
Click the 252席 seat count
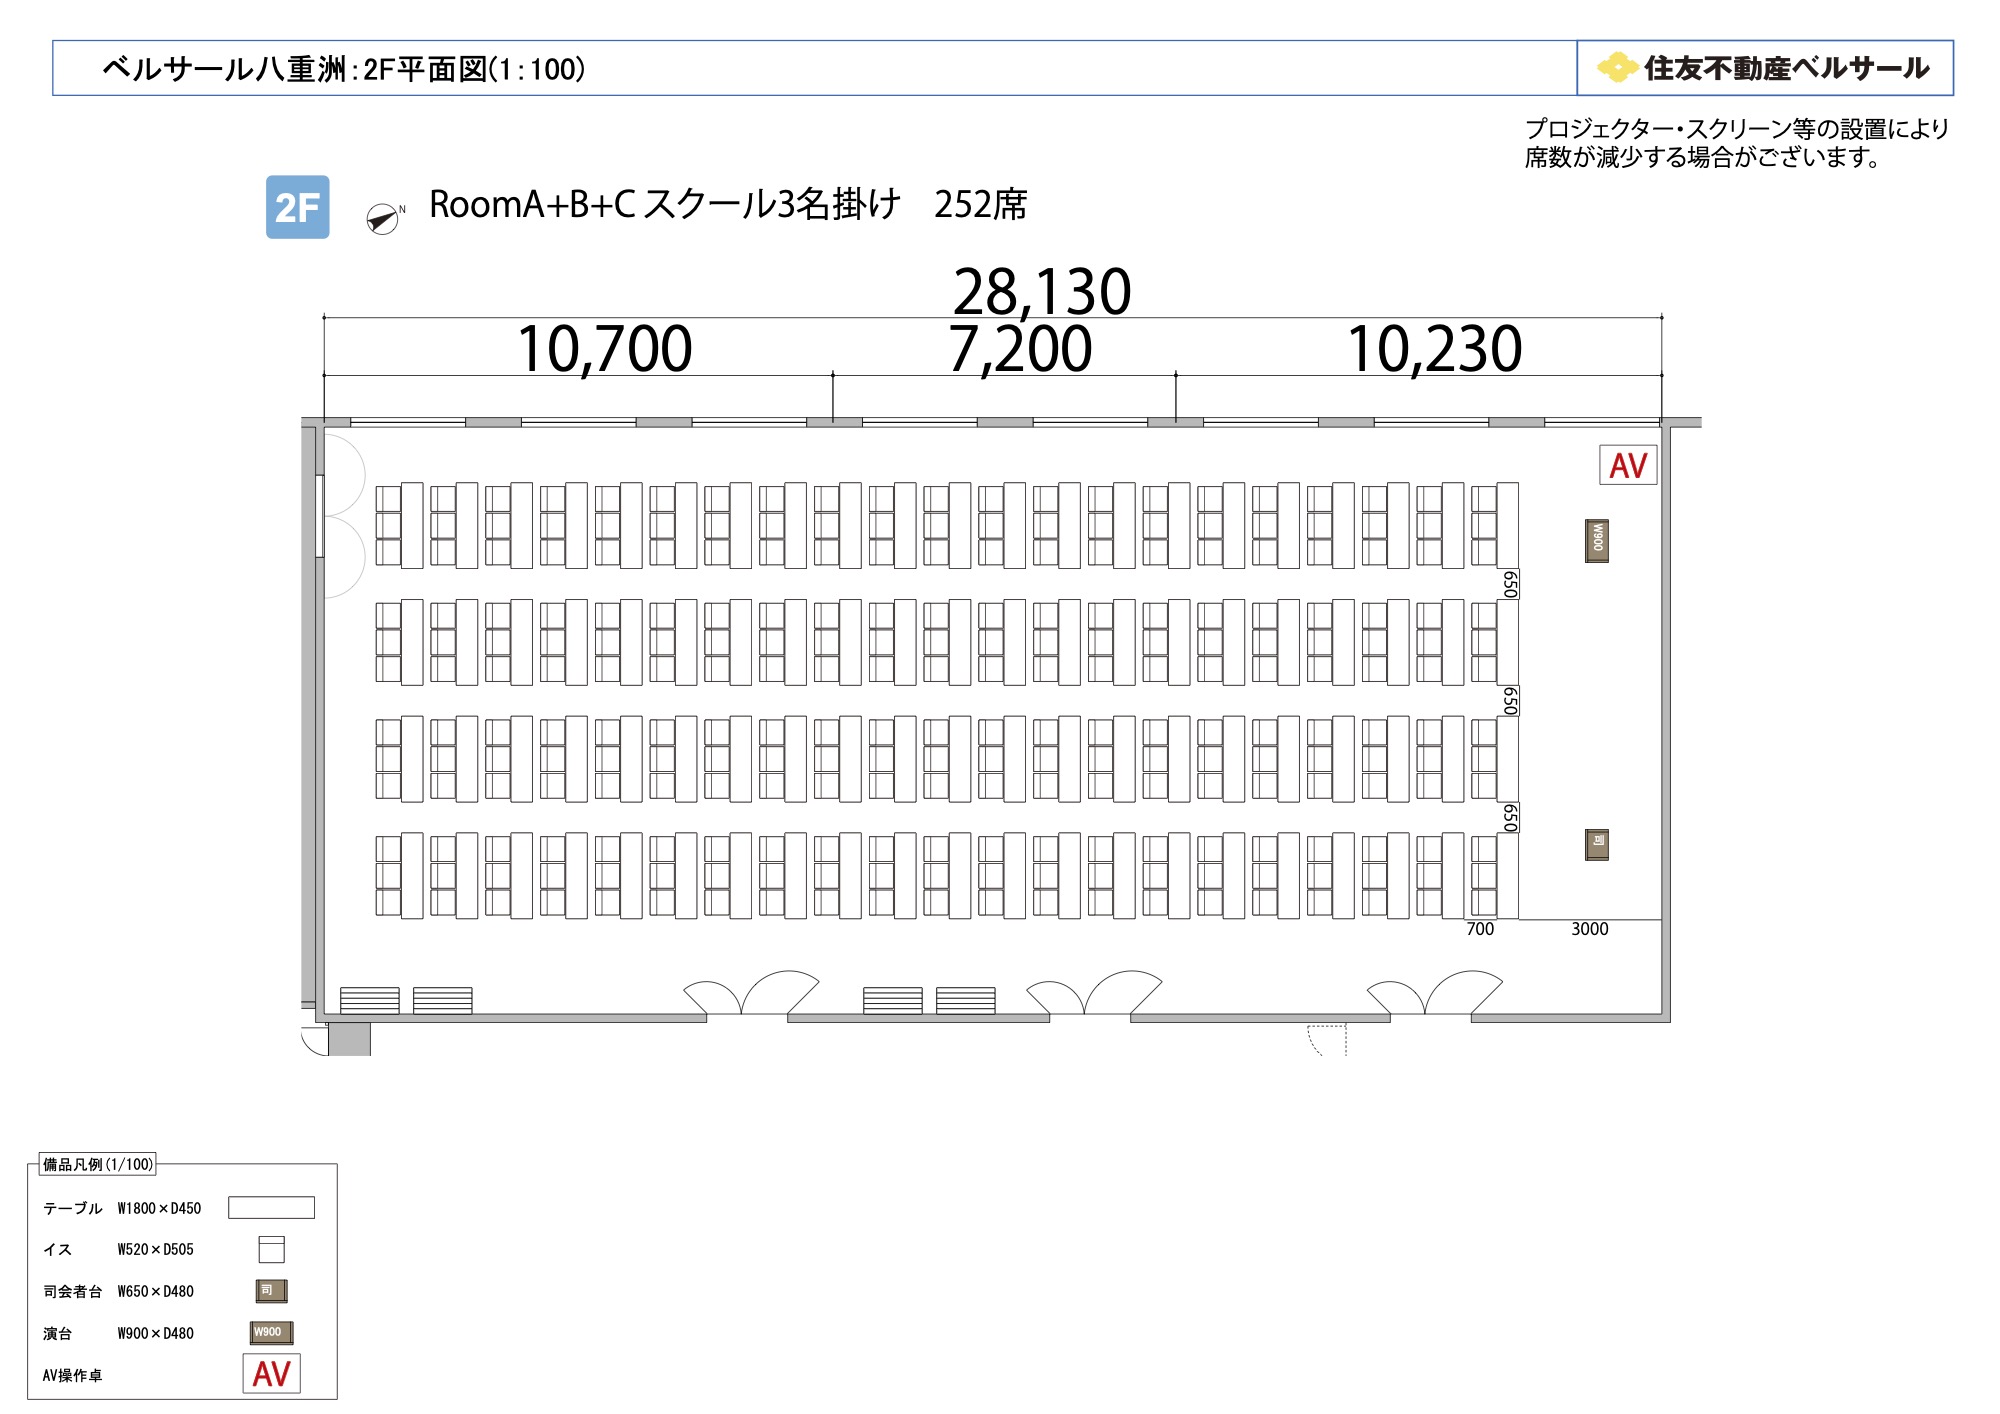tap(981, 204)
